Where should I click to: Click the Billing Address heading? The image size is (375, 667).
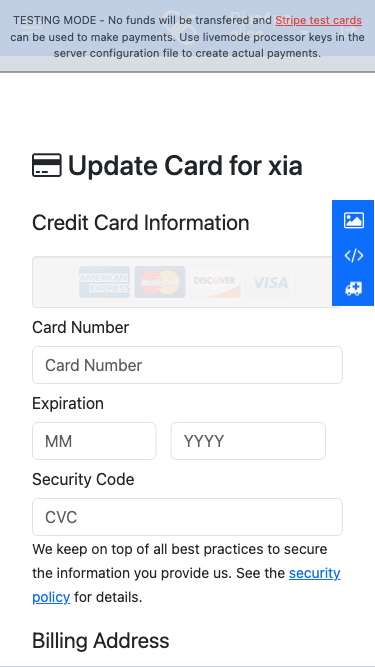click(x=101, y=641)
